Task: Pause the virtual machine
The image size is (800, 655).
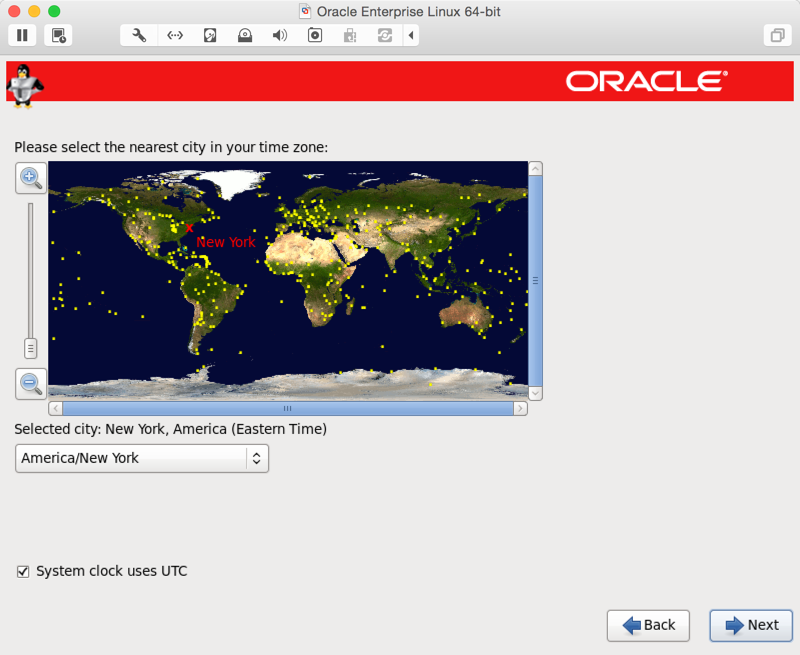Action: tap(22, 35)
